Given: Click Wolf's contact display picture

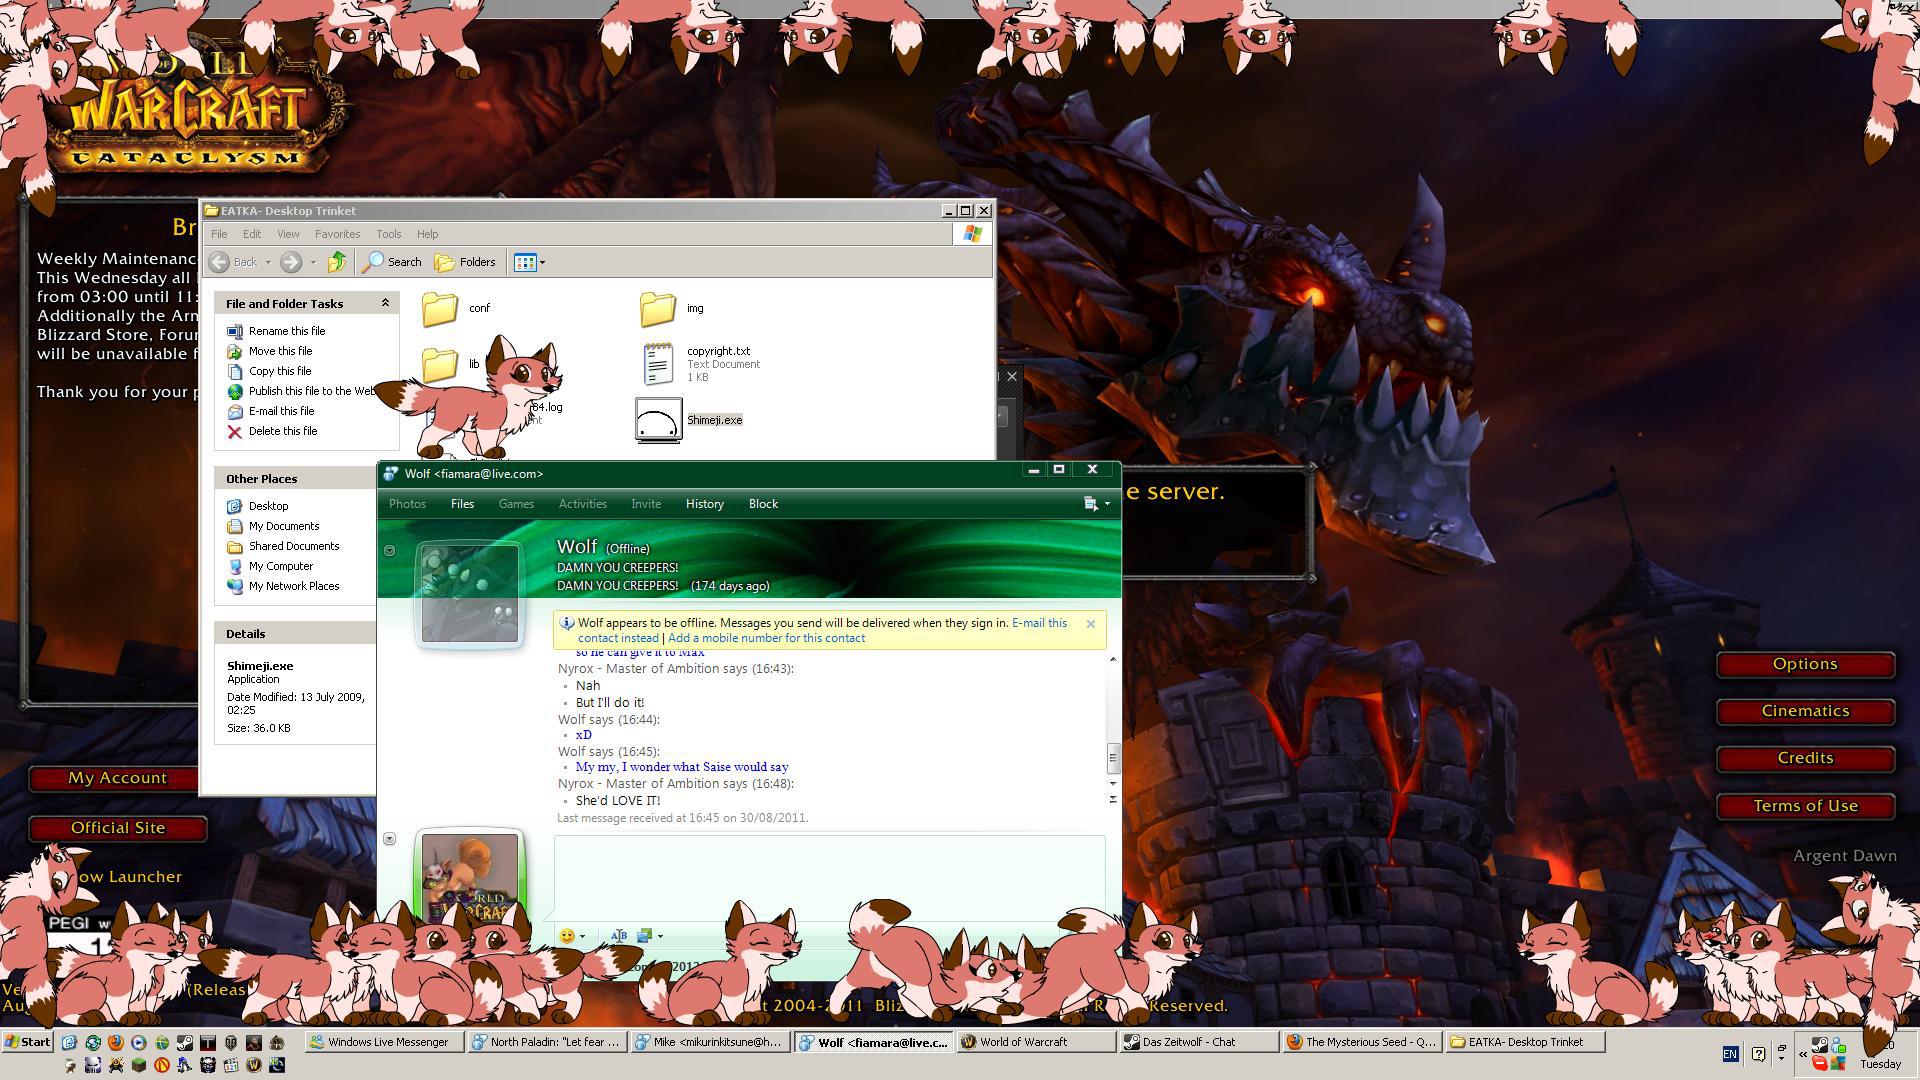Looking at the screenshot, I should (470, 594).
